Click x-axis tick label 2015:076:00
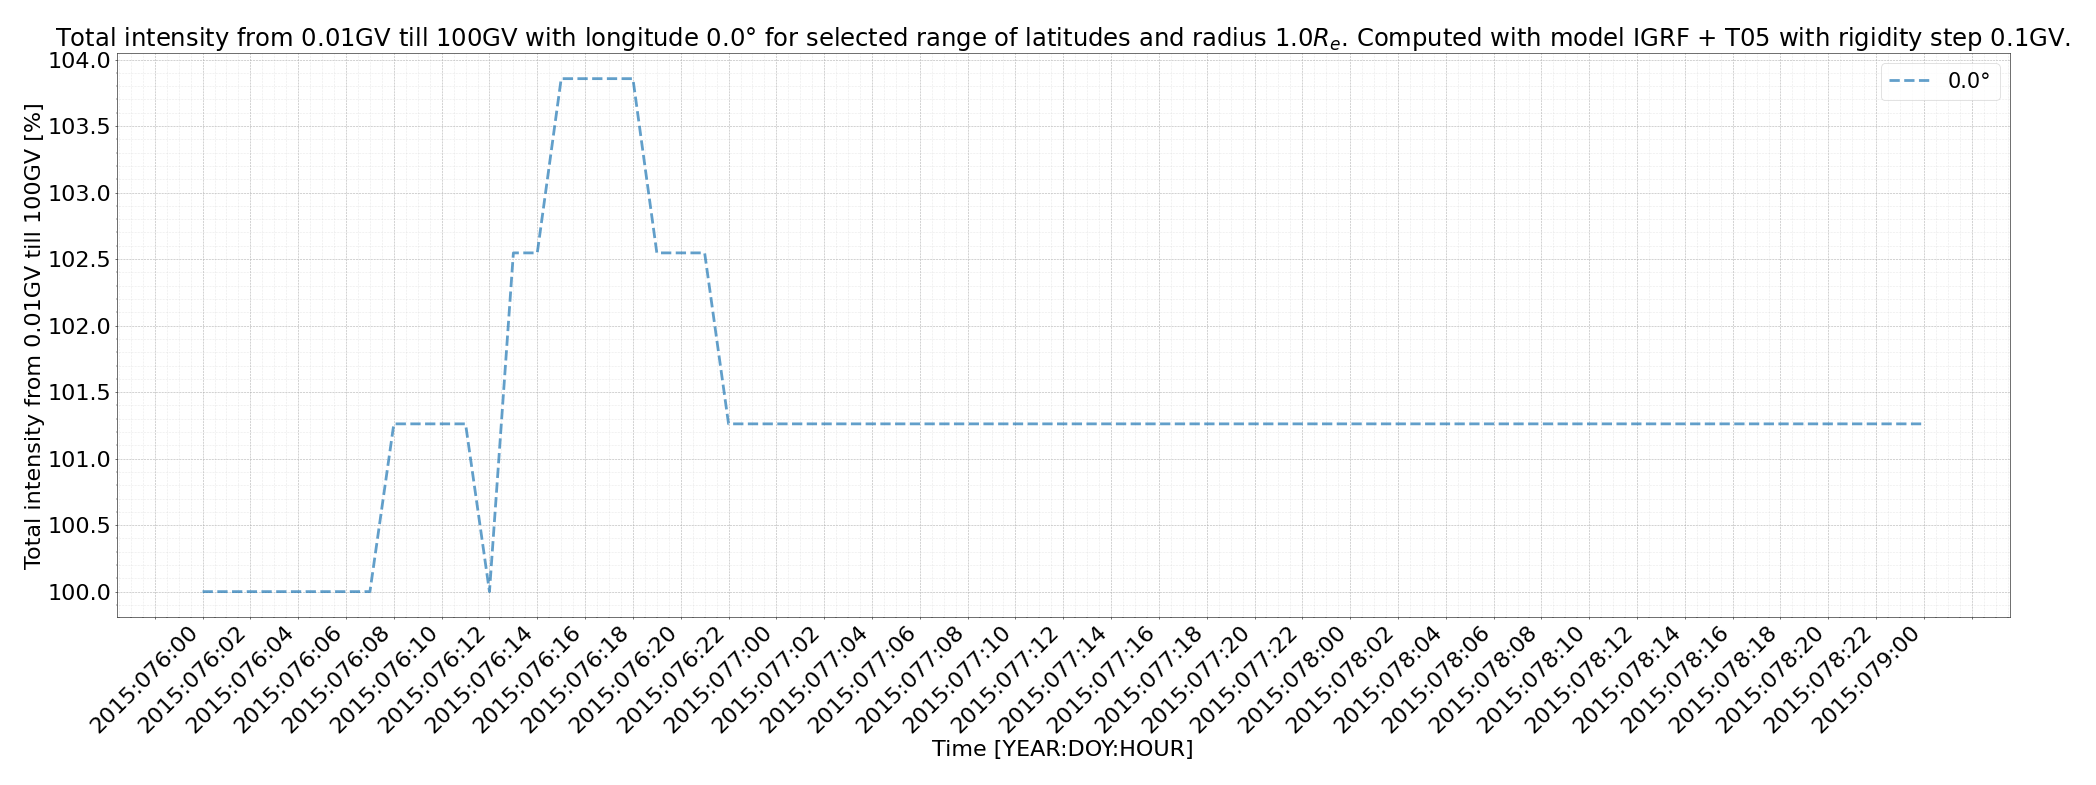Viewport: 2096px width, 785px height. (x=144, y=680)
